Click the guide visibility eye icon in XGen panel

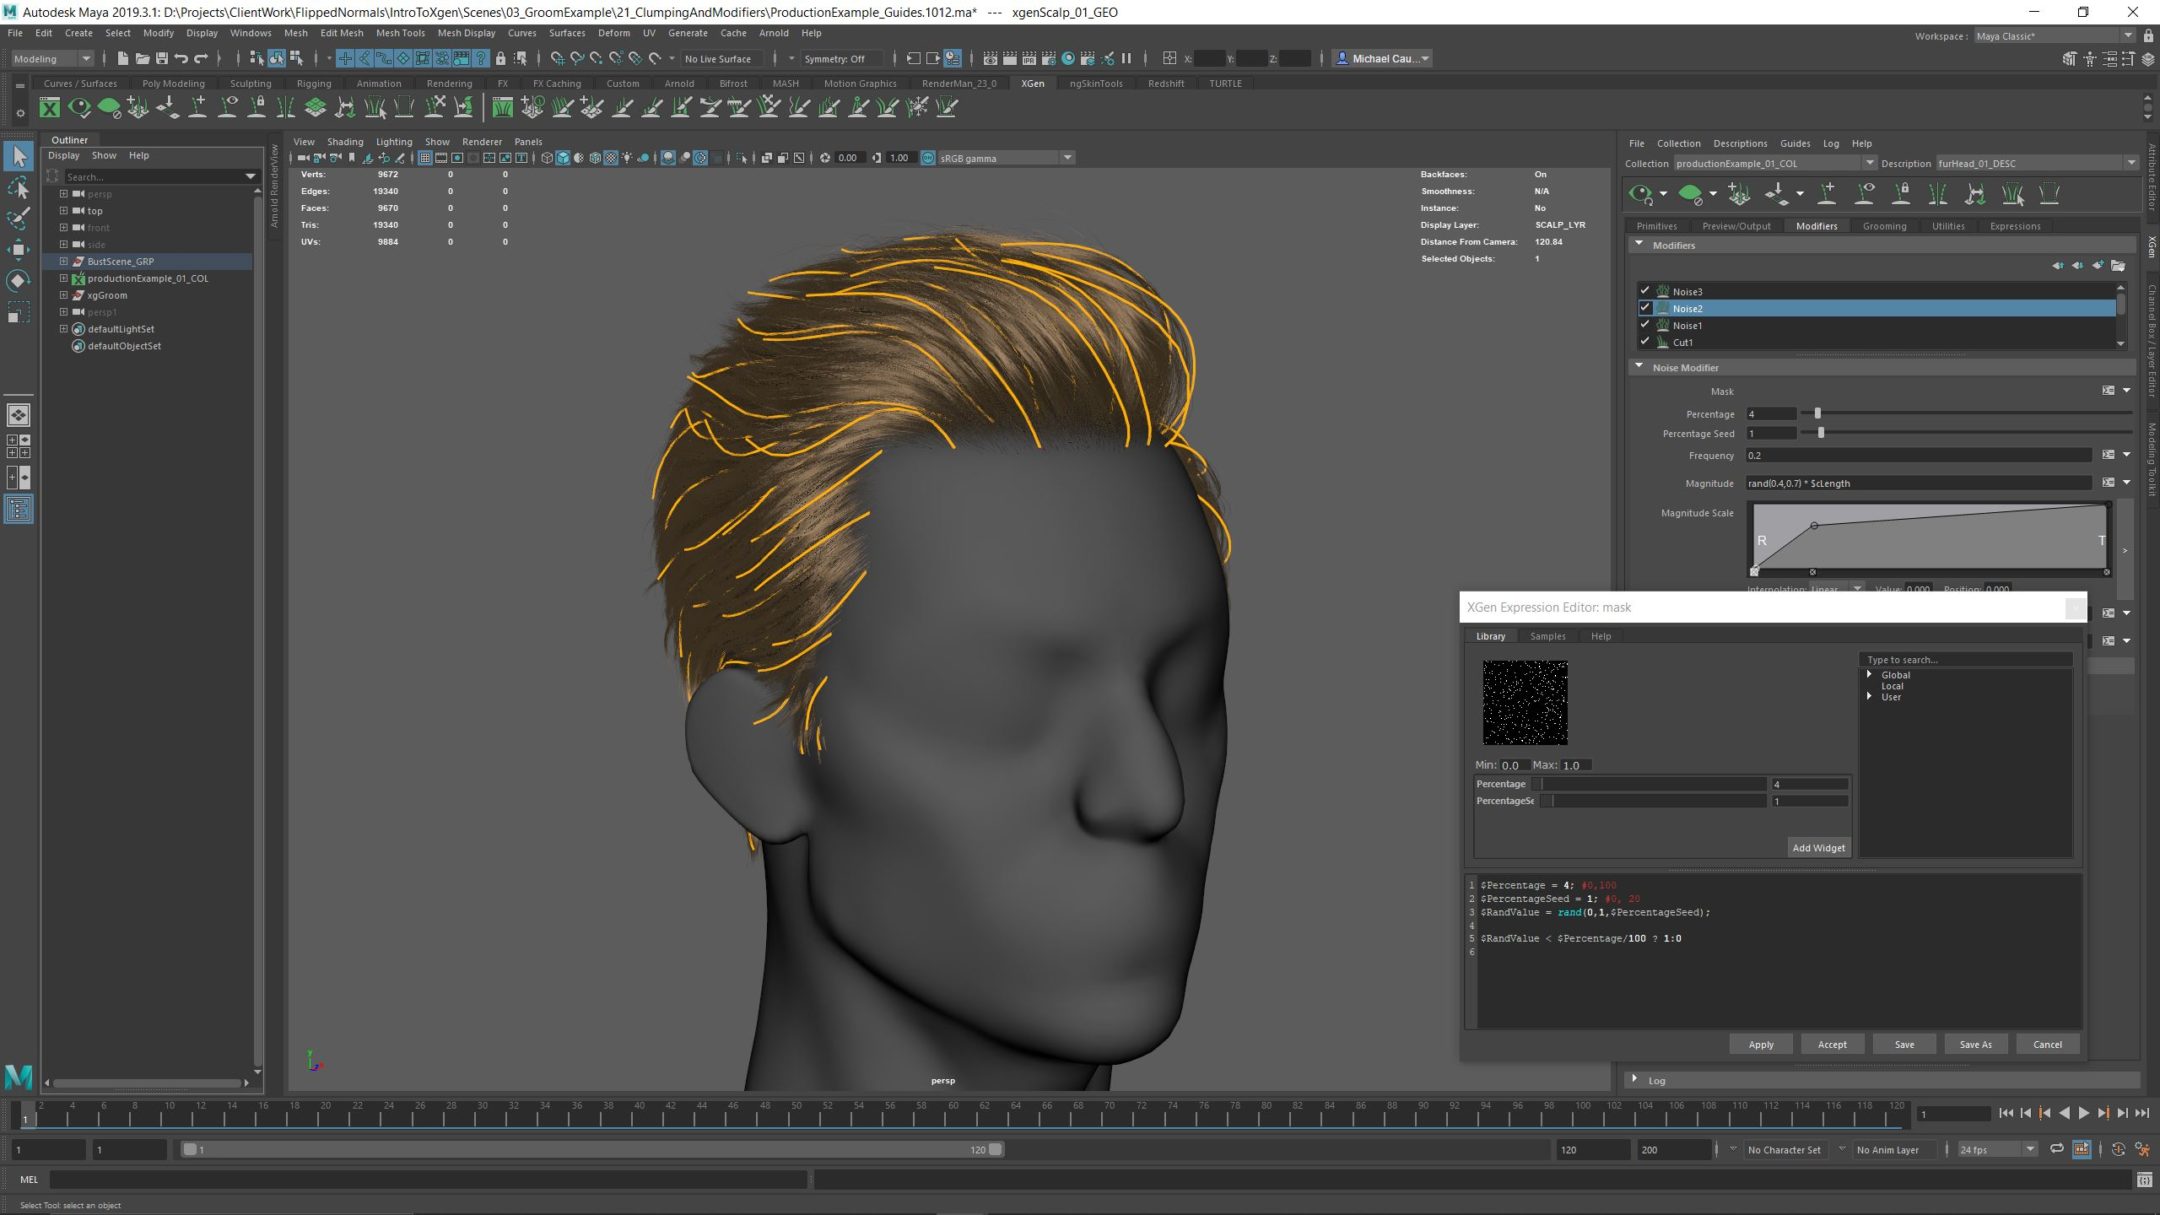click(1866, 194)
